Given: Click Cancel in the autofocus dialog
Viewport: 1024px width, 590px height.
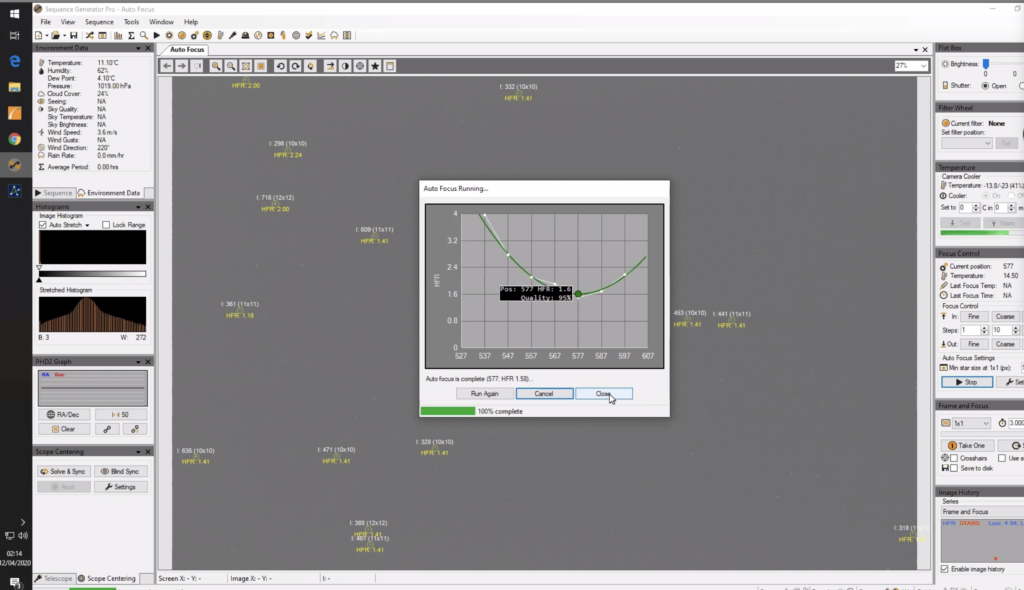Looking at the screenshot, I should [544, 394].
